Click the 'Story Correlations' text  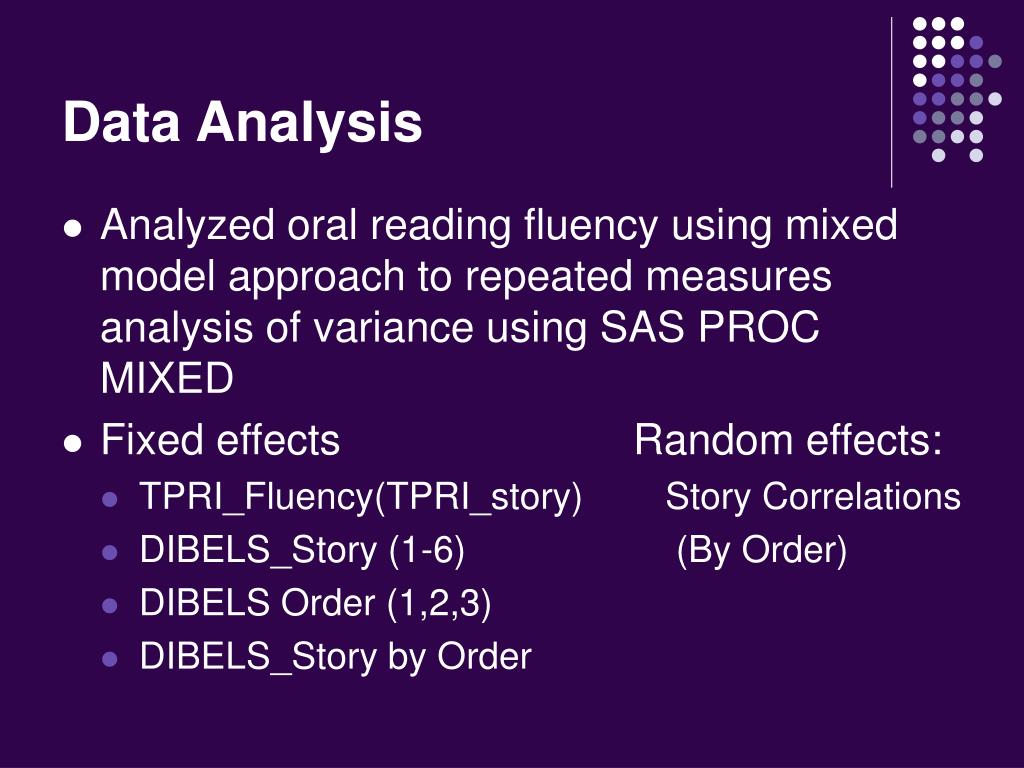[x=813, y=497]
